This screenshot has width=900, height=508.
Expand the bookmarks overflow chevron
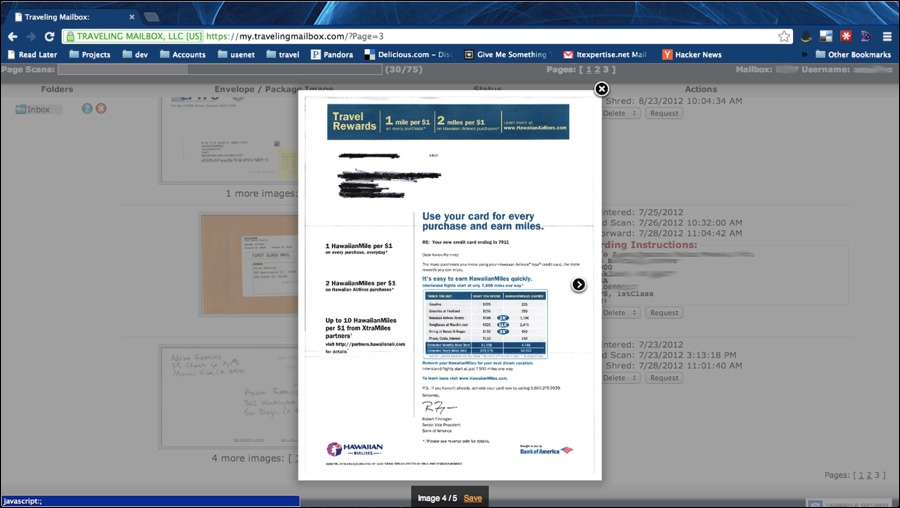click(x=804, y=55)
